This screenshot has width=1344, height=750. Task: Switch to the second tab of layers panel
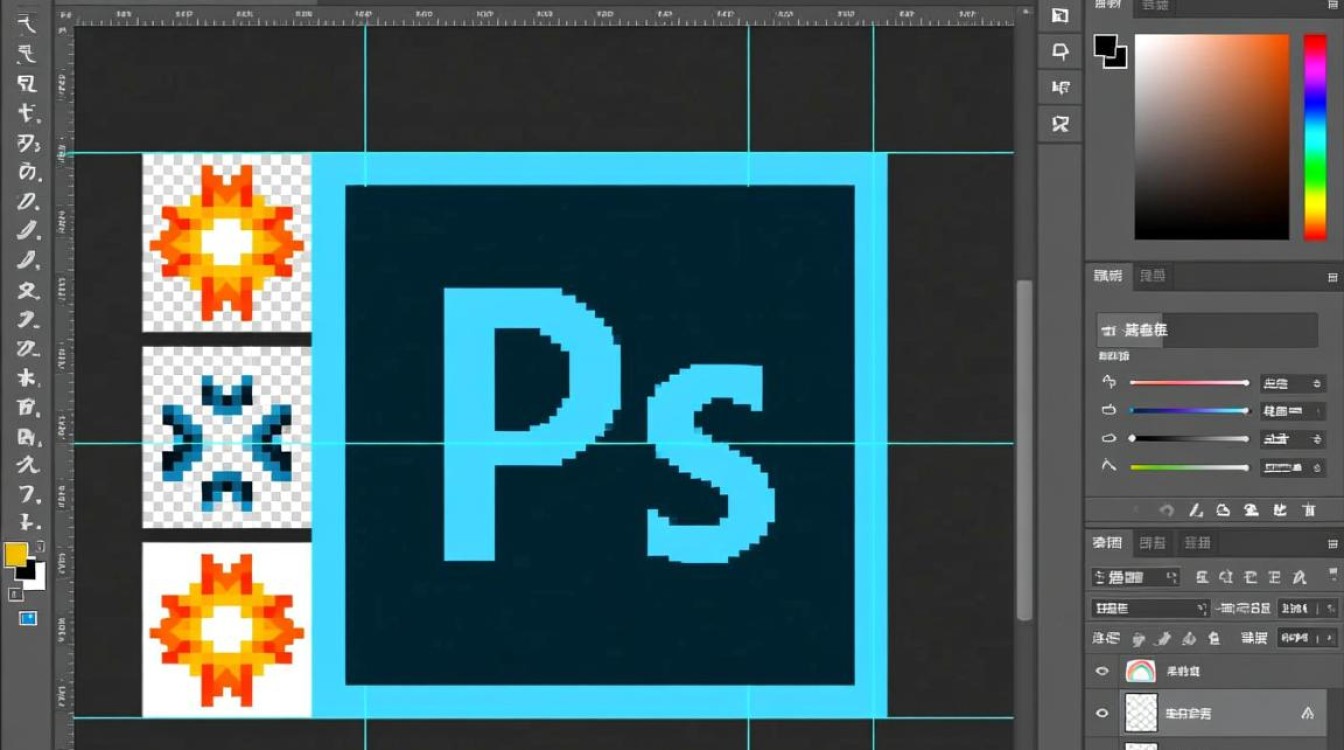point(1153,543)
